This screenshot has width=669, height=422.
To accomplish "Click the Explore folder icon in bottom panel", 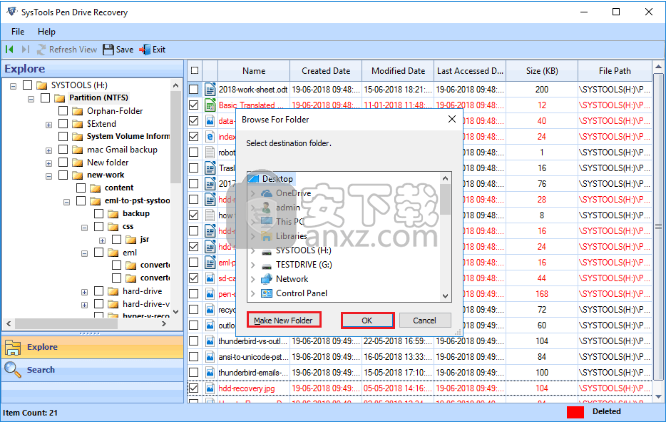I will click(13, 347).
